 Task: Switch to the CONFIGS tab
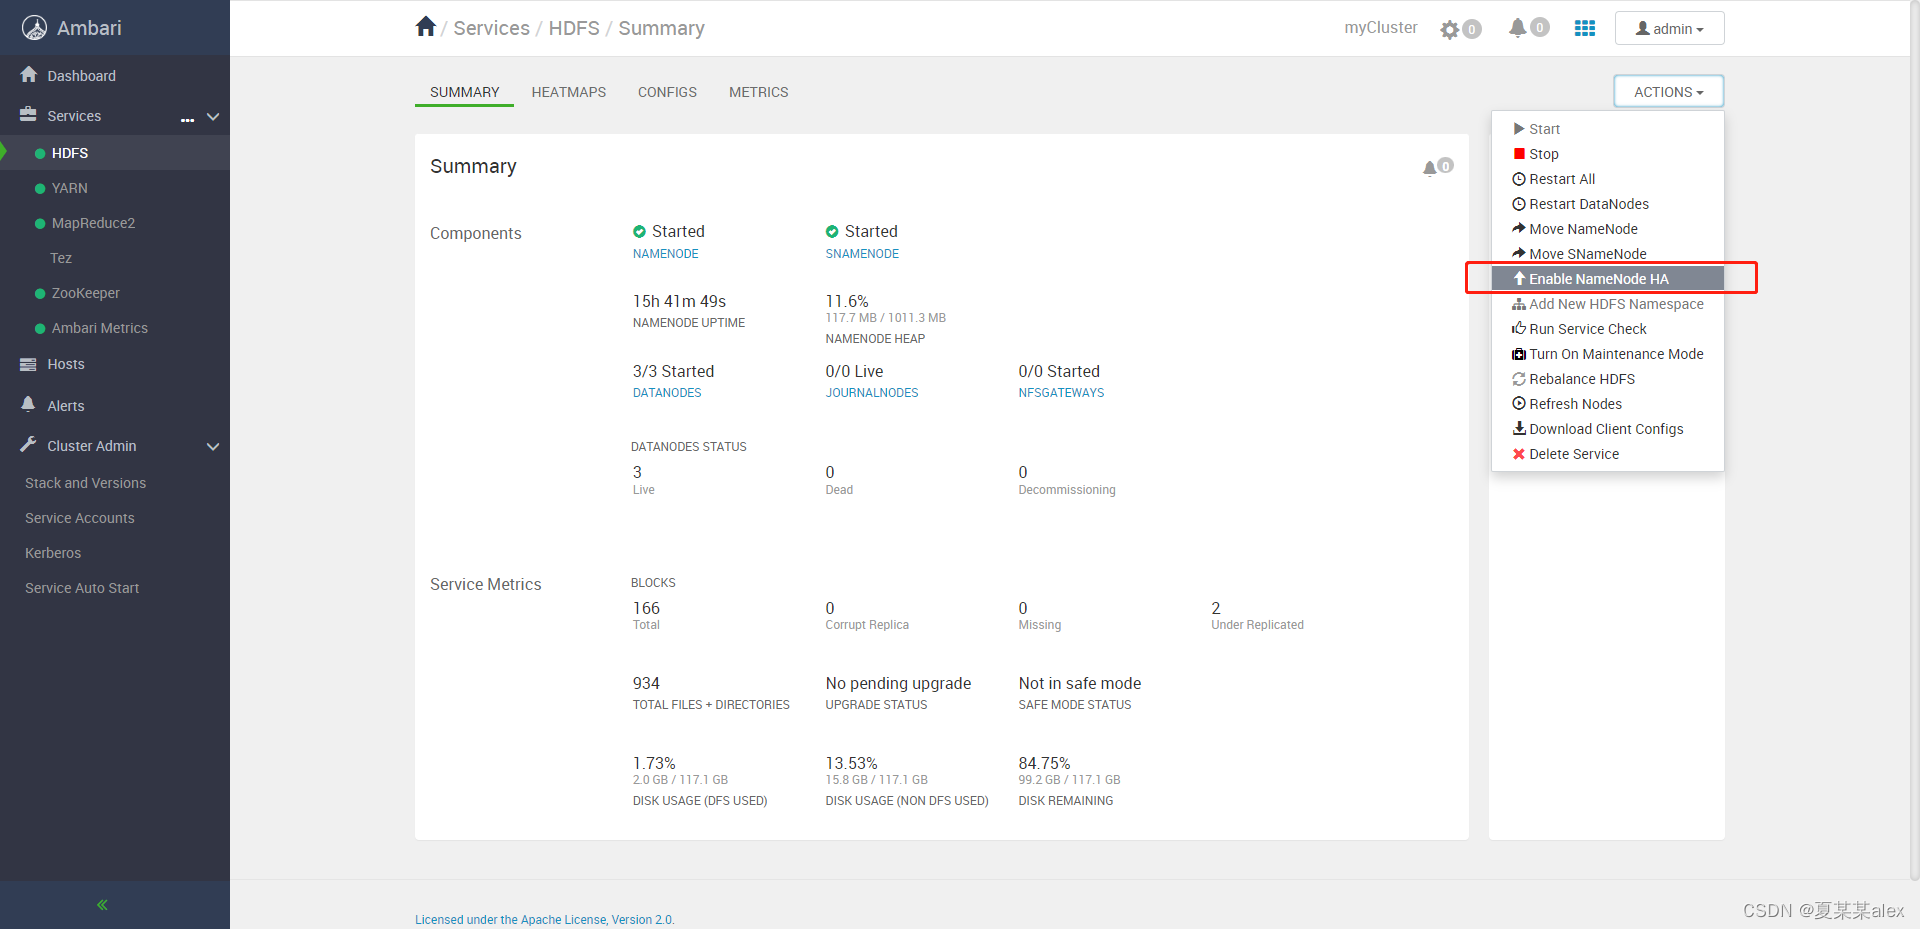[x=667, y=92]
